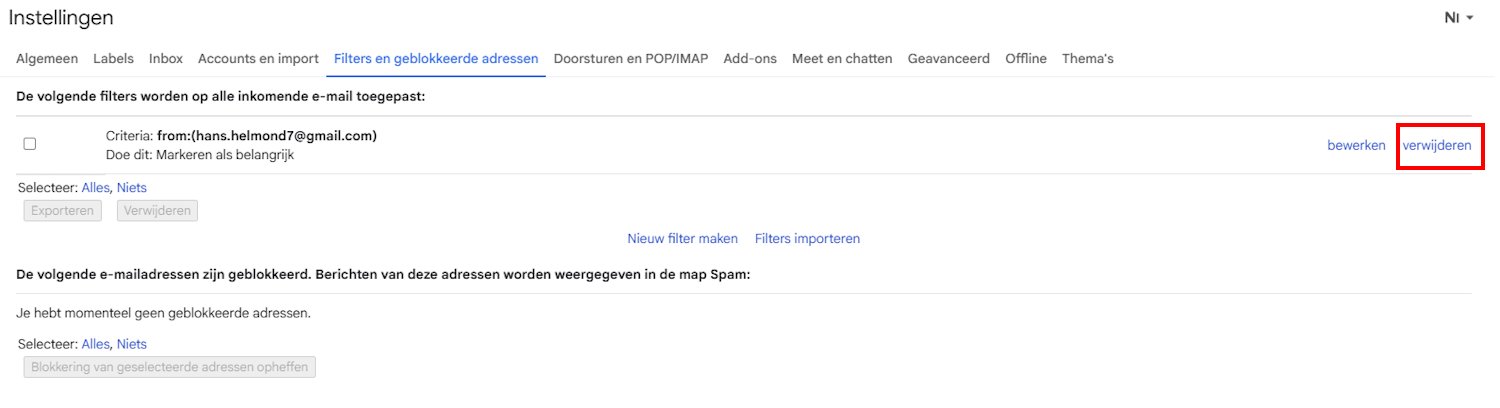The height and width of the screenshot is (408, 1500).
Task: Click Nieuw filter maken link
Action: click(683, 238)
